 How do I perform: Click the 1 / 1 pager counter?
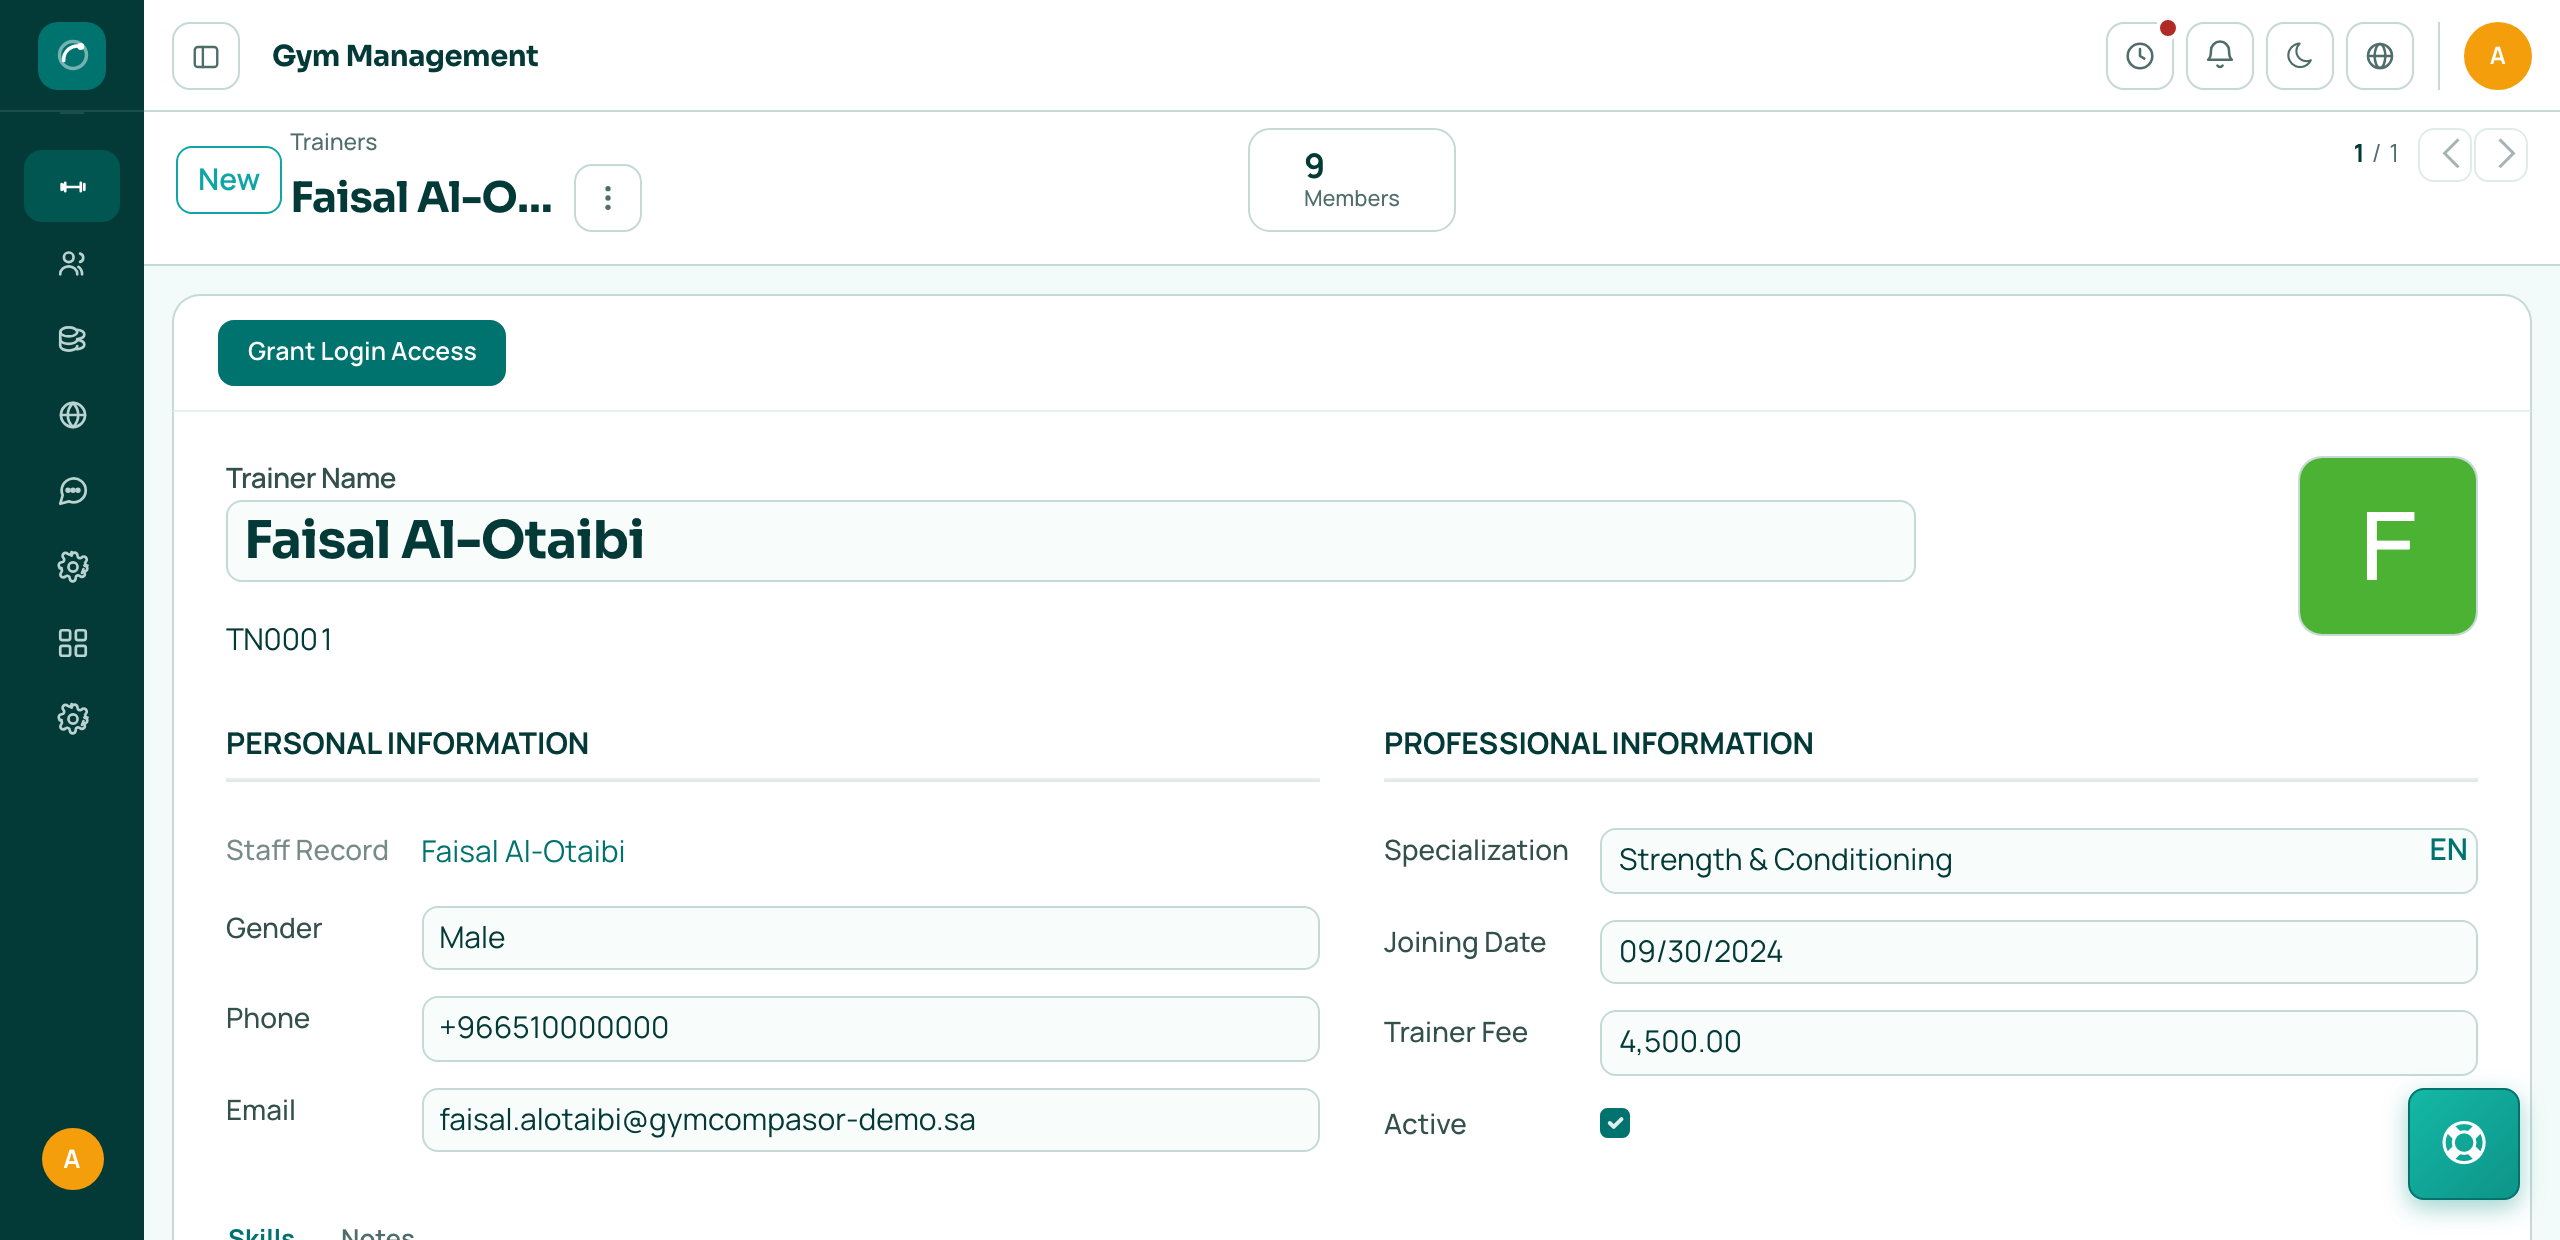[2376, 154]
